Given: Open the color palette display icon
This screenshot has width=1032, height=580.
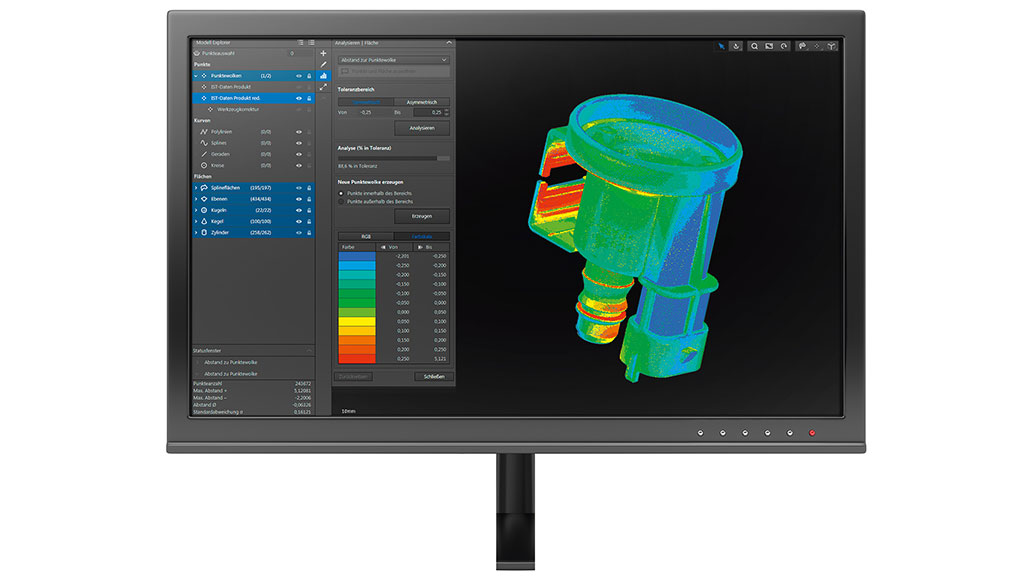Looking at the screenshot, I should [x=802, y=46].
